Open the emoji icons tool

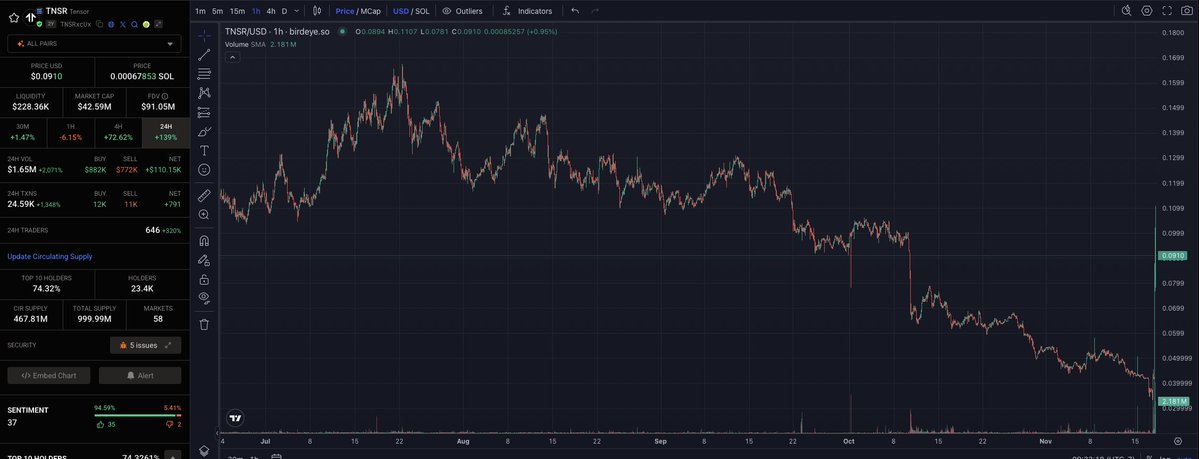click(204, 170)
